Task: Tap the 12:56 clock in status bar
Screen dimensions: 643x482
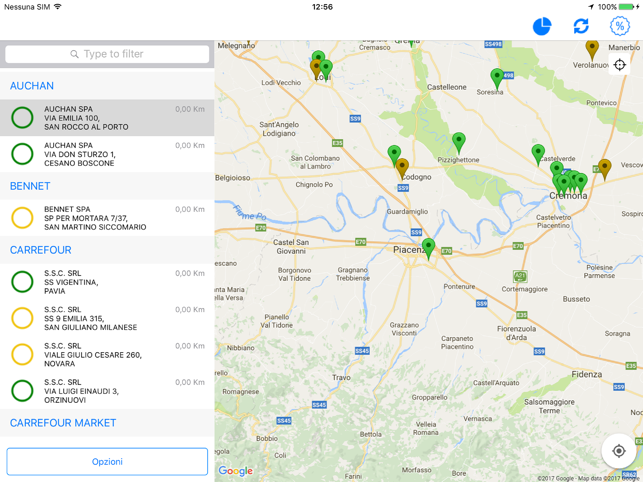Action: click(322, 7)
